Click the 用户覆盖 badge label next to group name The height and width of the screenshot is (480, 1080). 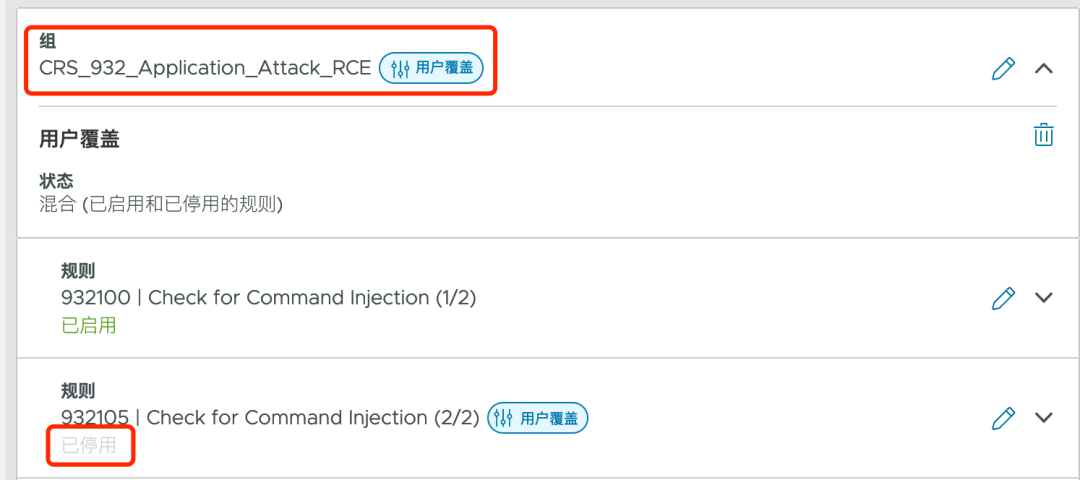(x=445, y=69)
